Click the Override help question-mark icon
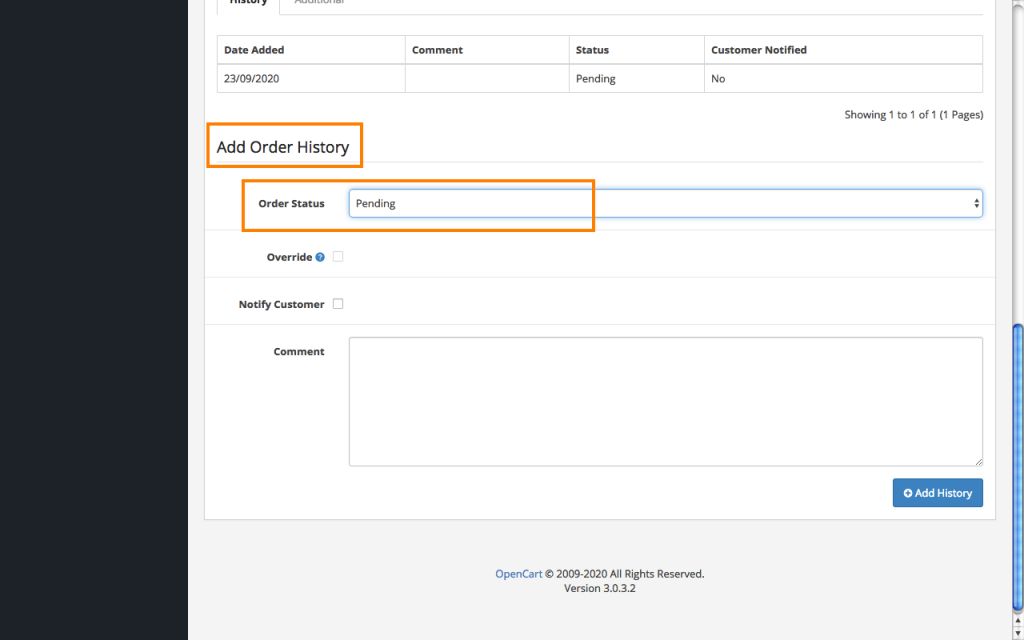The width and height of the screenshot is (1024, 640). click(320, 257)
